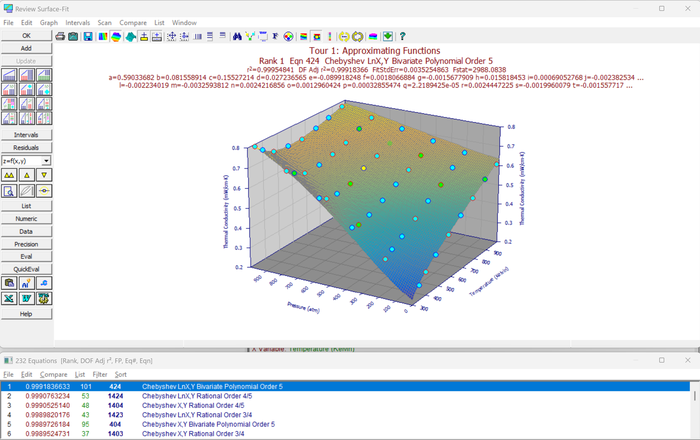The height and width of the screenshot is (440, 700).
Task: Click the single yellow up-triangle button
Action: pos(27,175)
